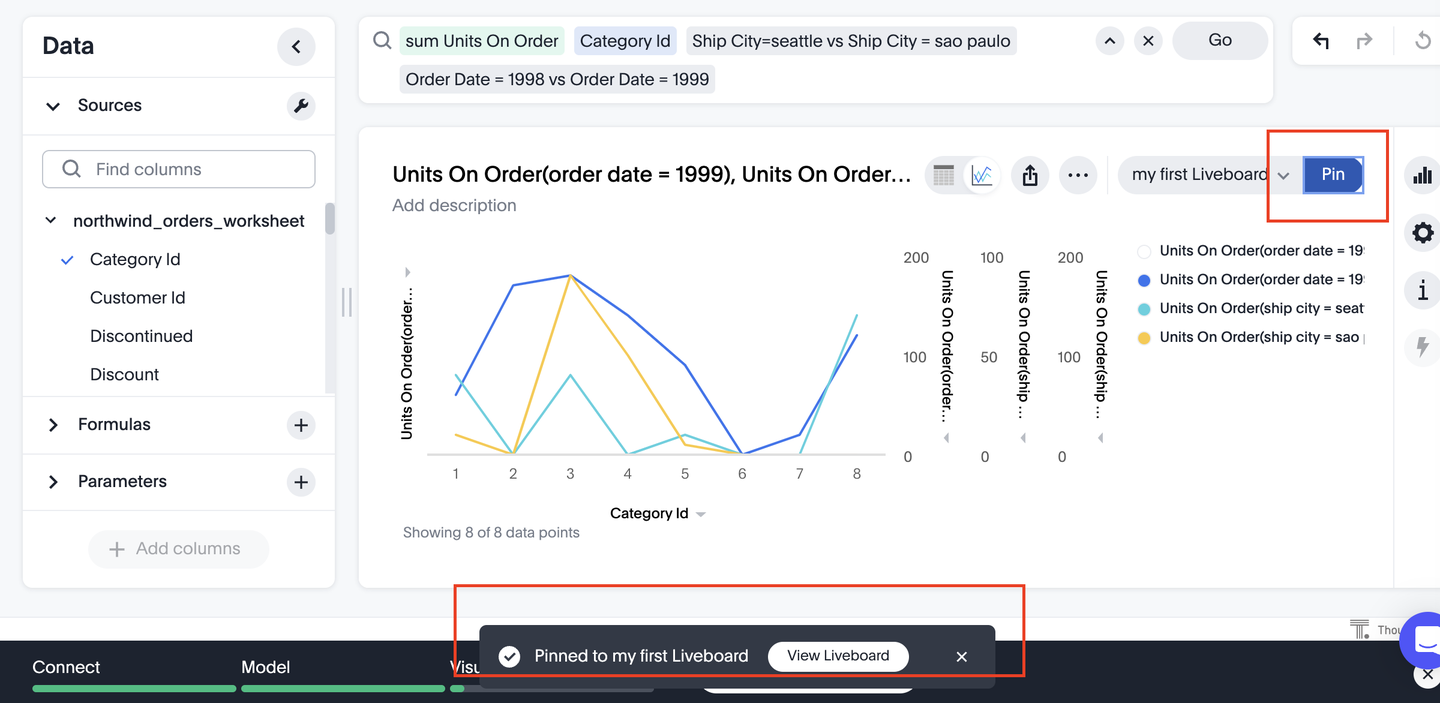This screenshot has height=703, width=1440.
Task: Click the Pin button
Action: pos(1333,175)
